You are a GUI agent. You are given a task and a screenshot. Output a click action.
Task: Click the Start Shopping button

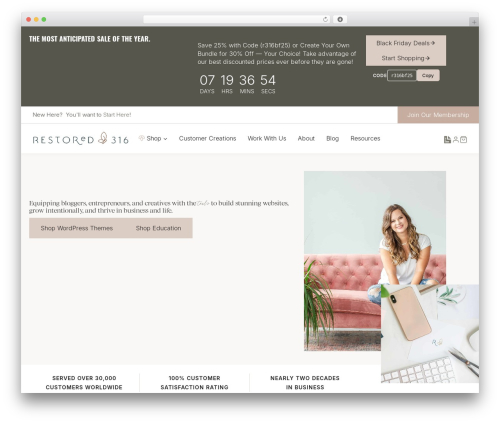pos(406,58)
